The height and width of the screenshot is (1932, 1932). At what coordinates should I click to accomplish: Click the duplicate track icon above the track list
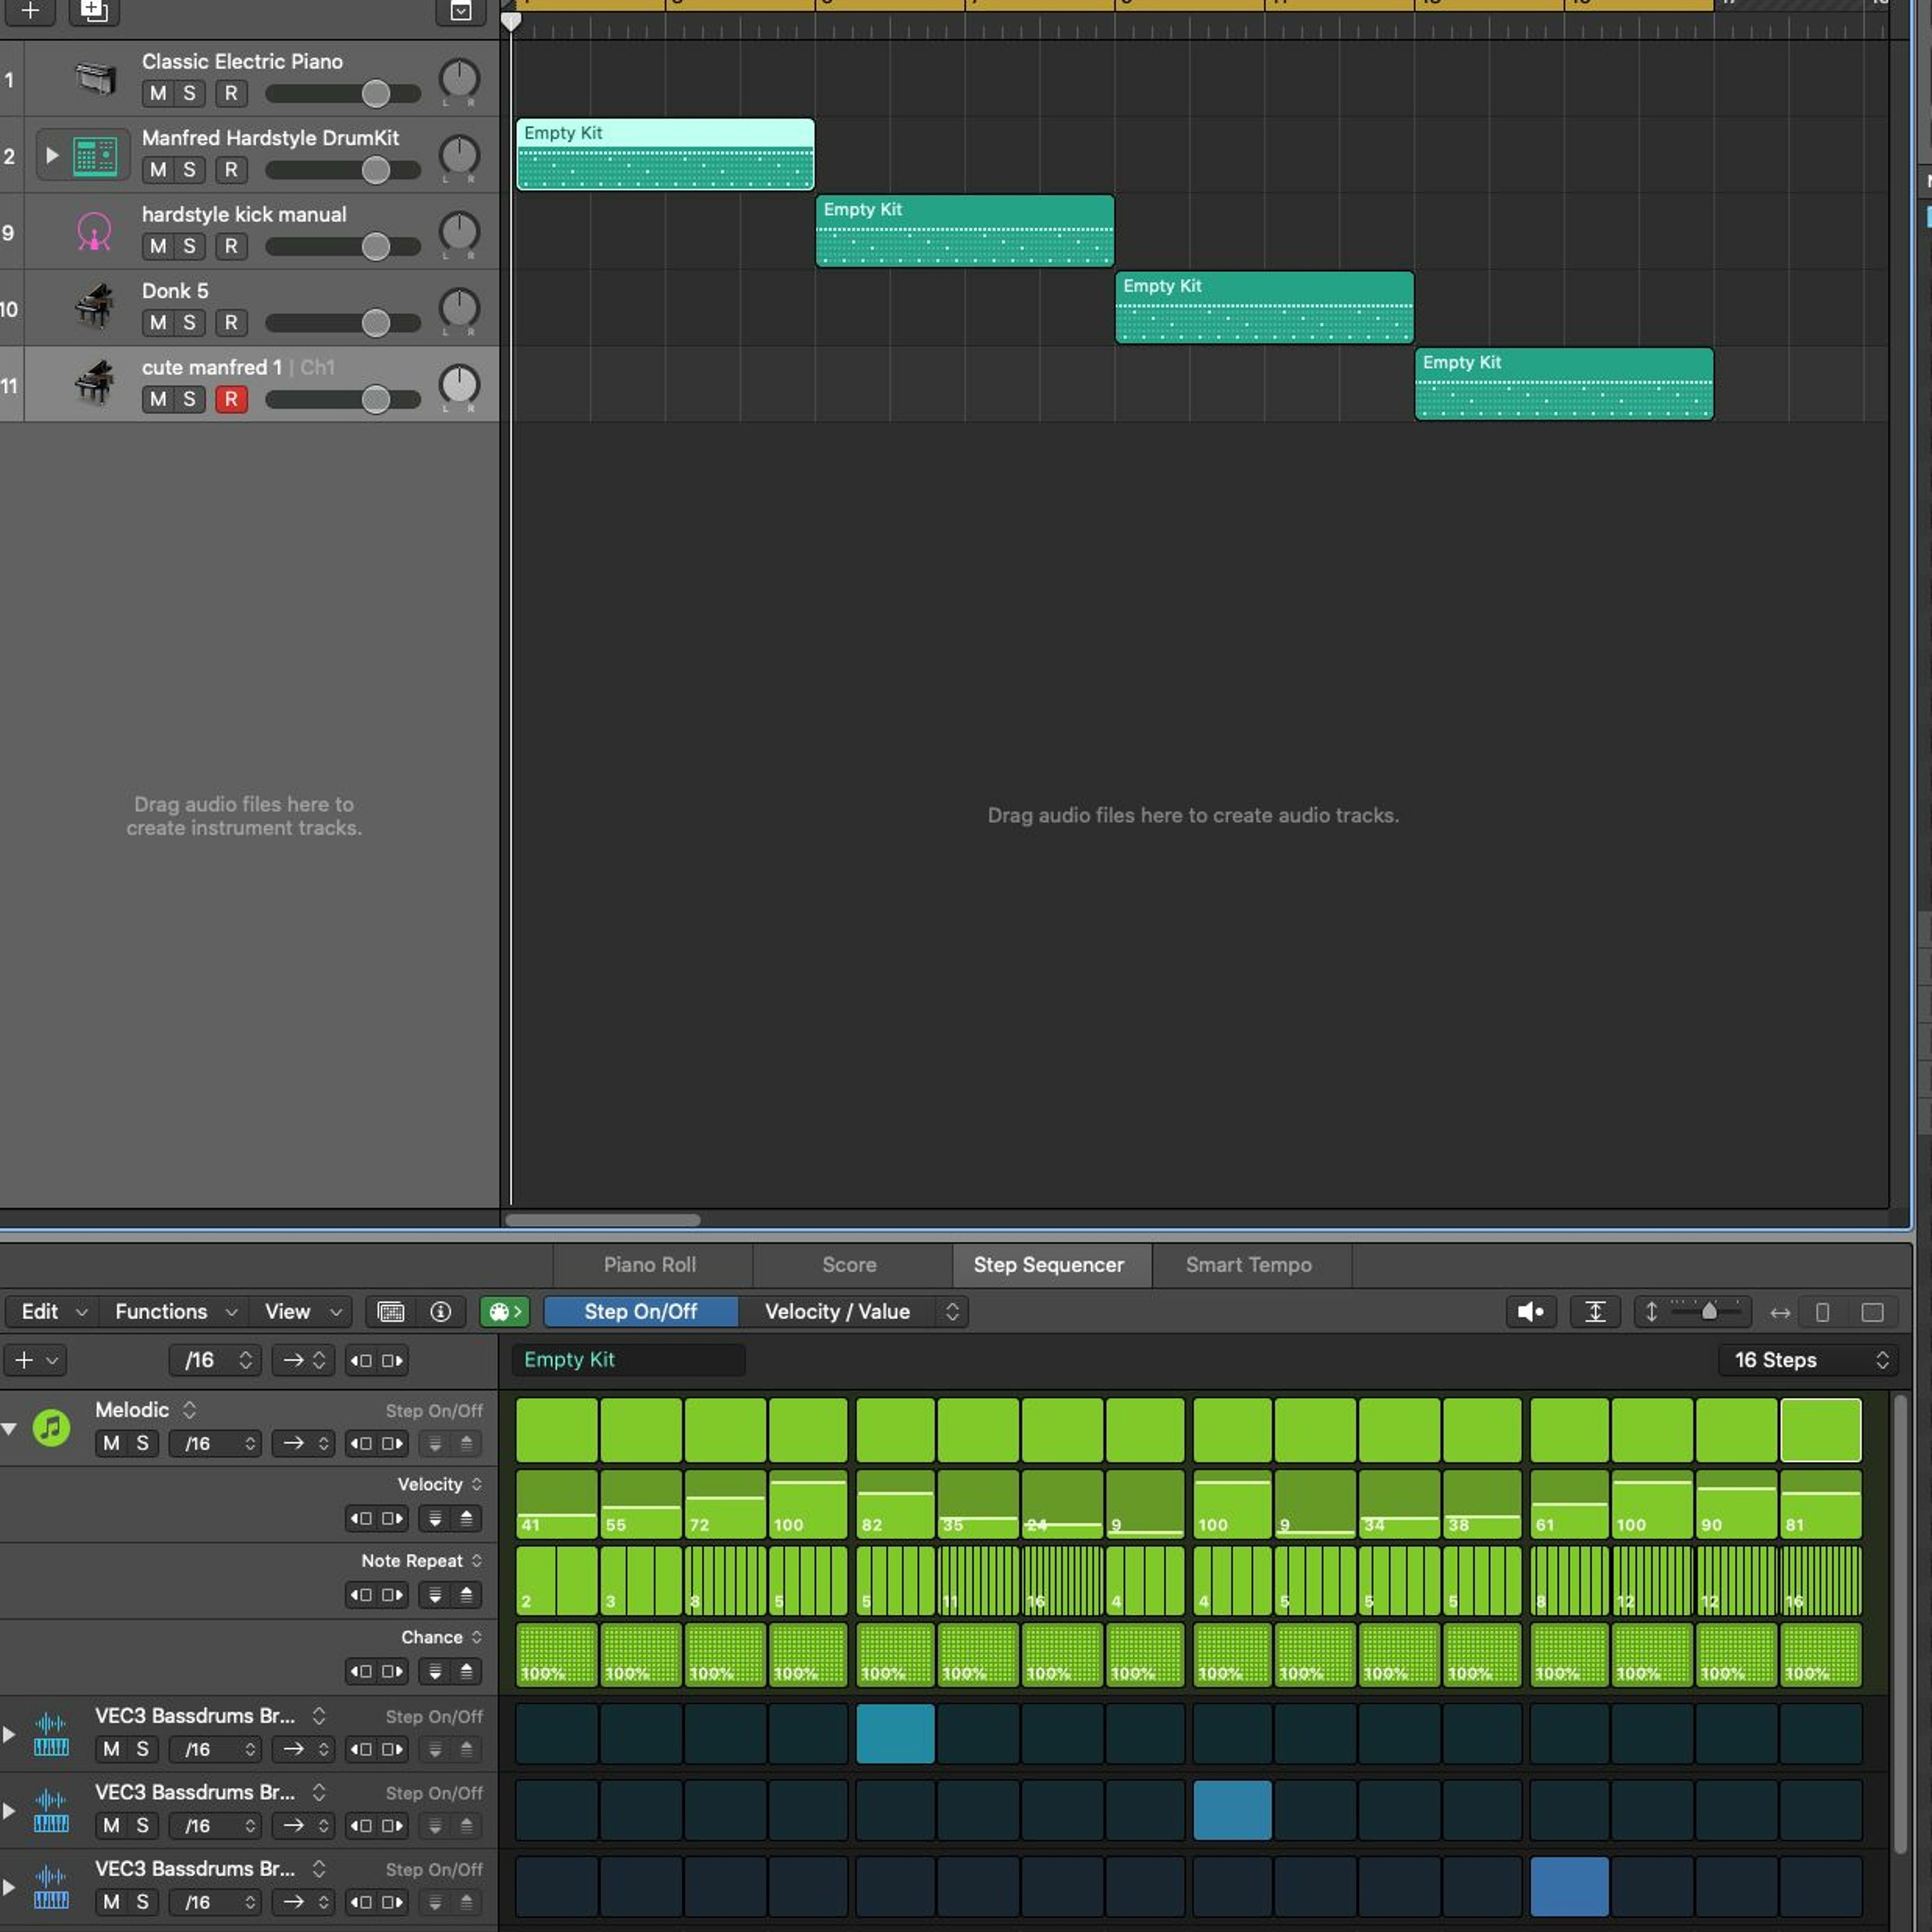click(x=94, y=11)
